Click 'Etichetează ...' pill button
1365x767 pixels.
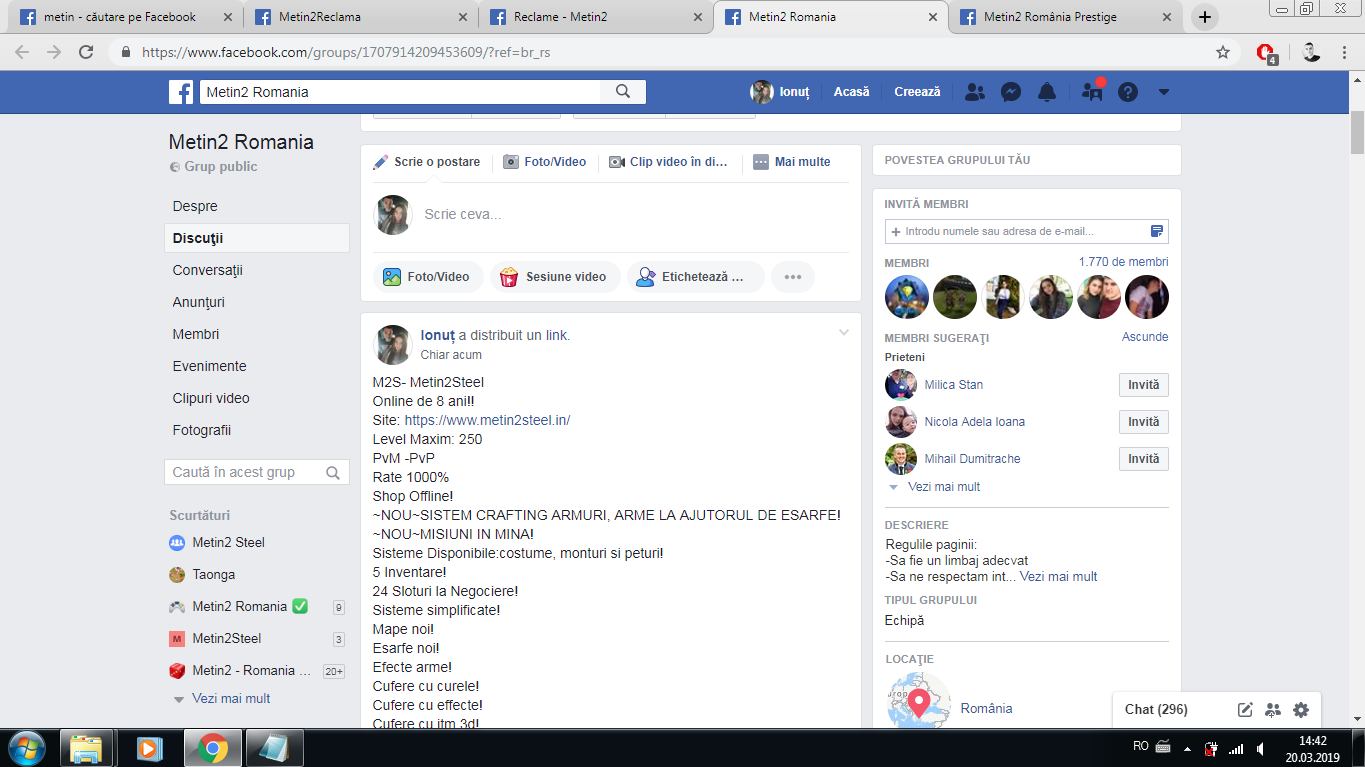click(696, 277)
